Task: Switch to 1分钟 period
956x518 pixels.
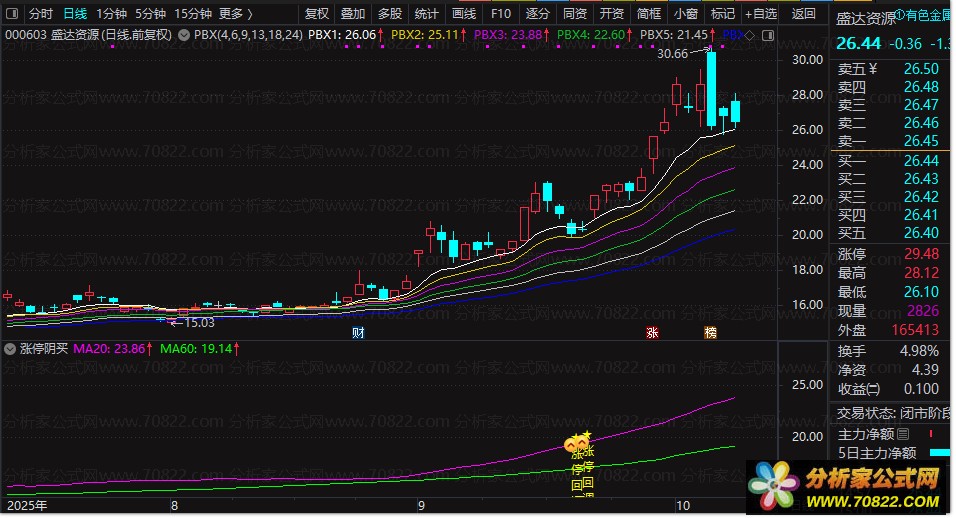Action: [x=112, y=13]
